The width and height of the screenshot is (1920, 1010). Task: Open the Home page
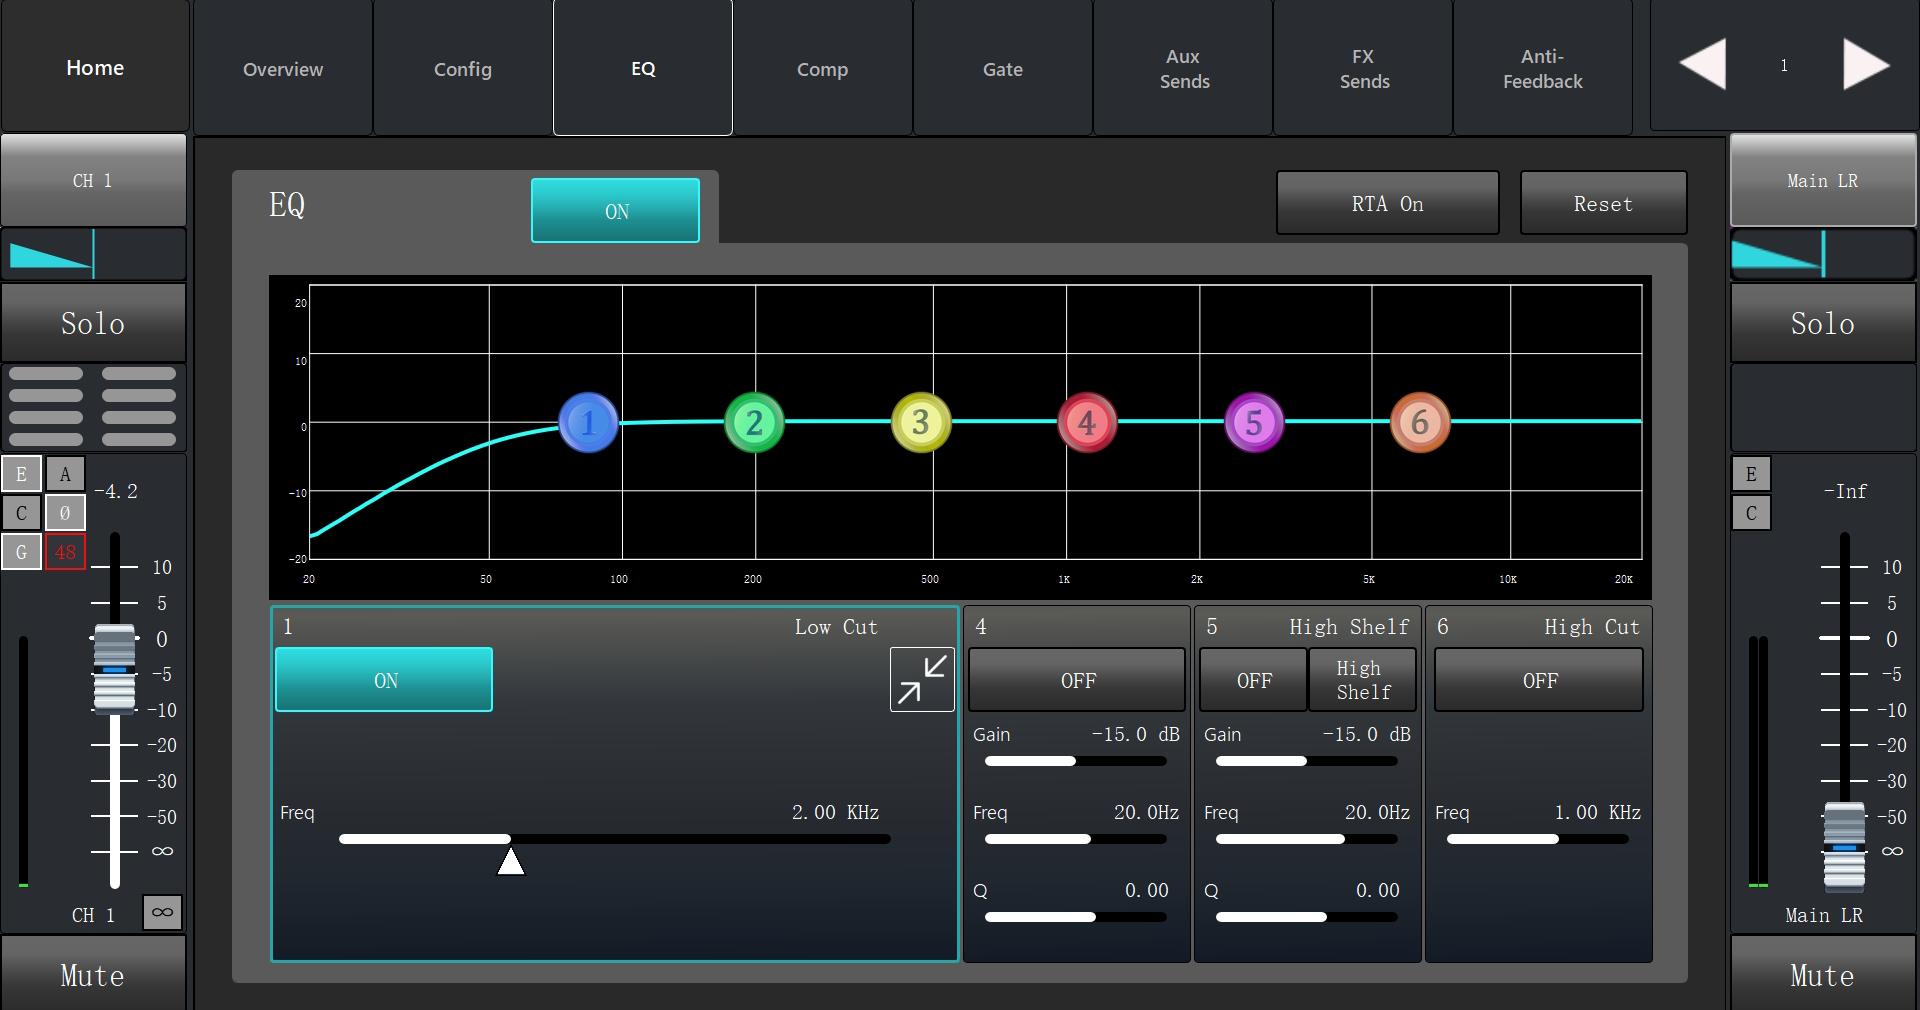click(x=95, y=67)
